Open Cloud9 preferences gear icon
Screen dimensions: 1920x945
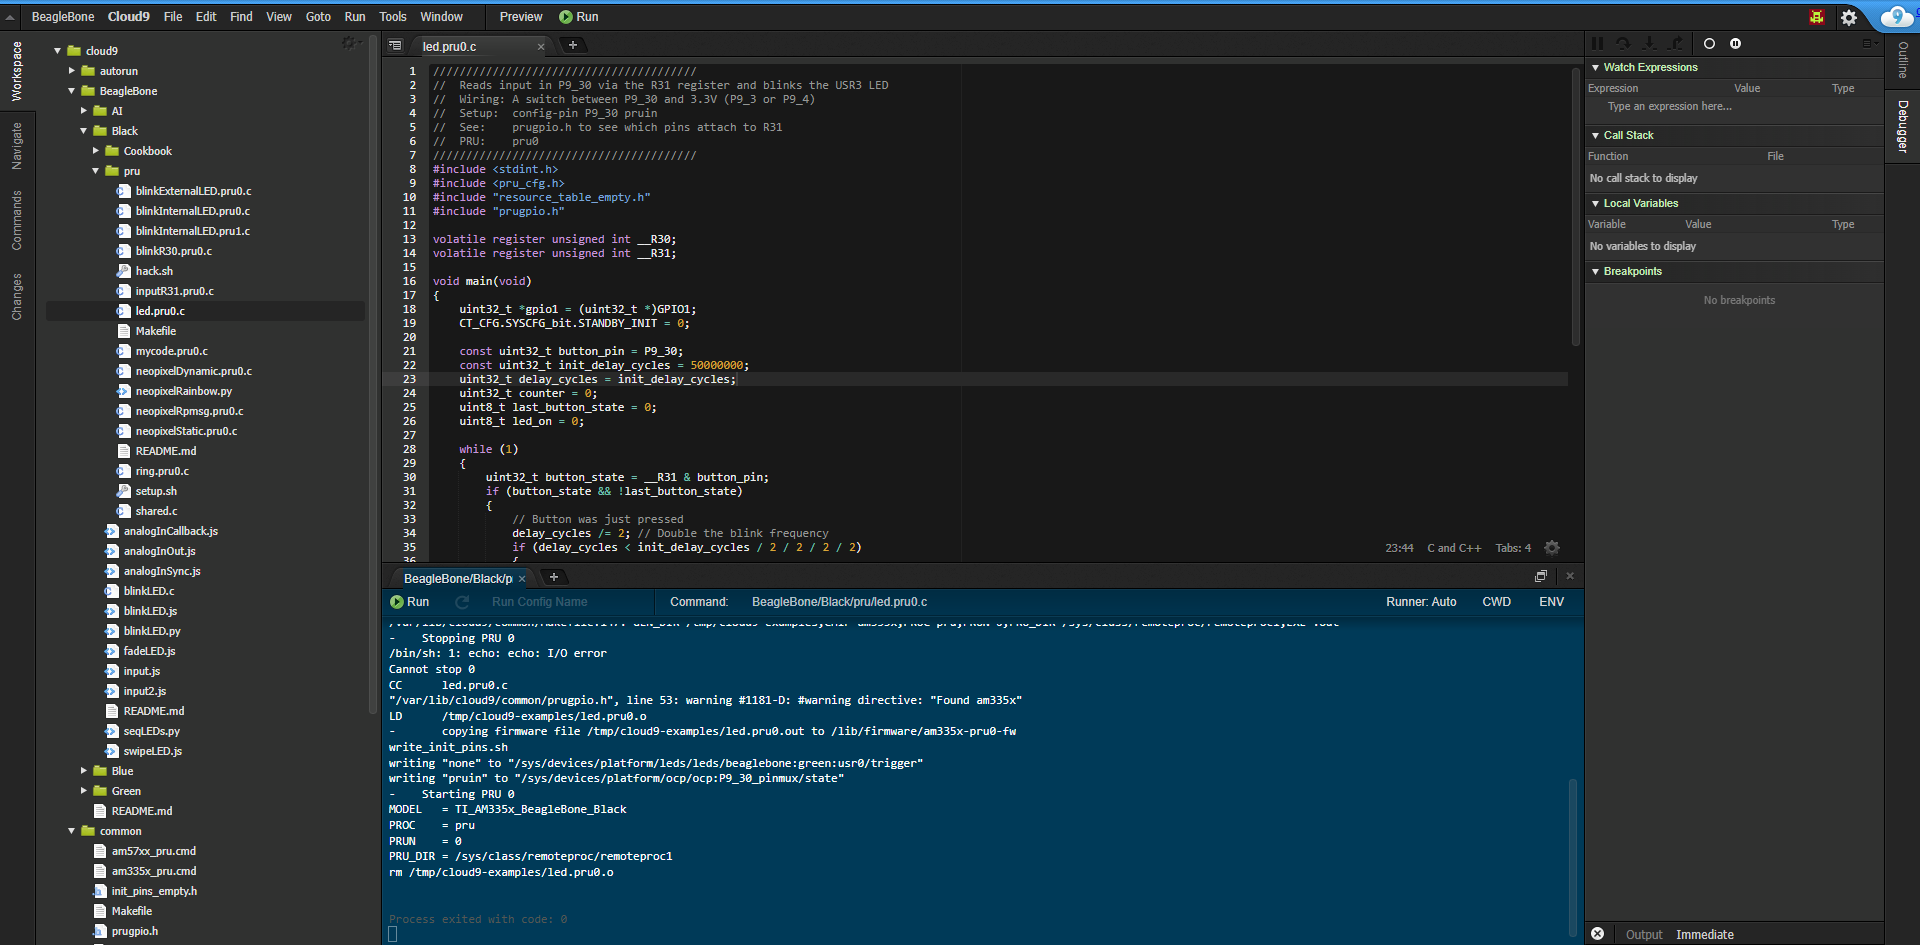(1849, 17)
